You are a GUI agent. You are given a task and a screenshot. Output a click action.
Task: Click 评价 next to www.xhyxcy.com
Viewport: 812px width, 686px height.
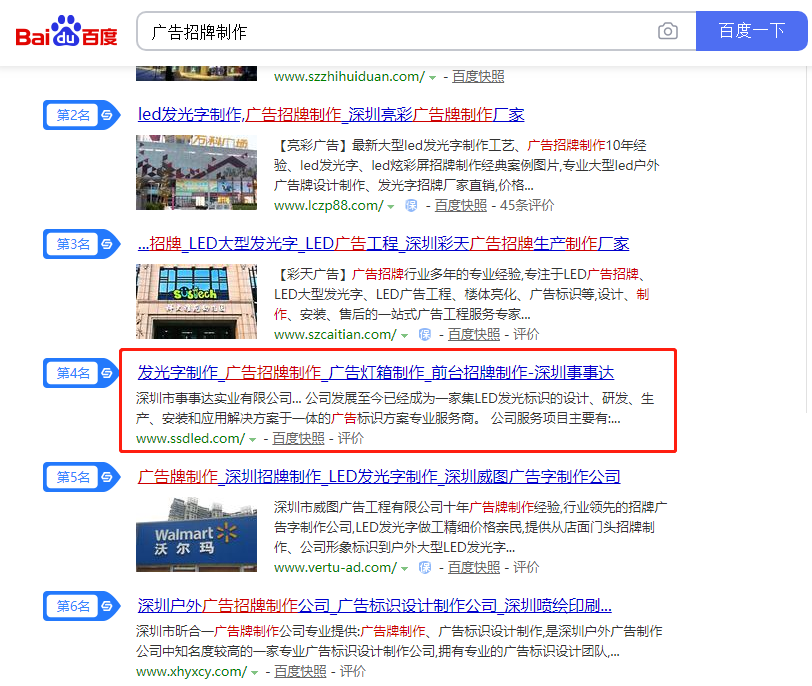[x=353, y=672]
